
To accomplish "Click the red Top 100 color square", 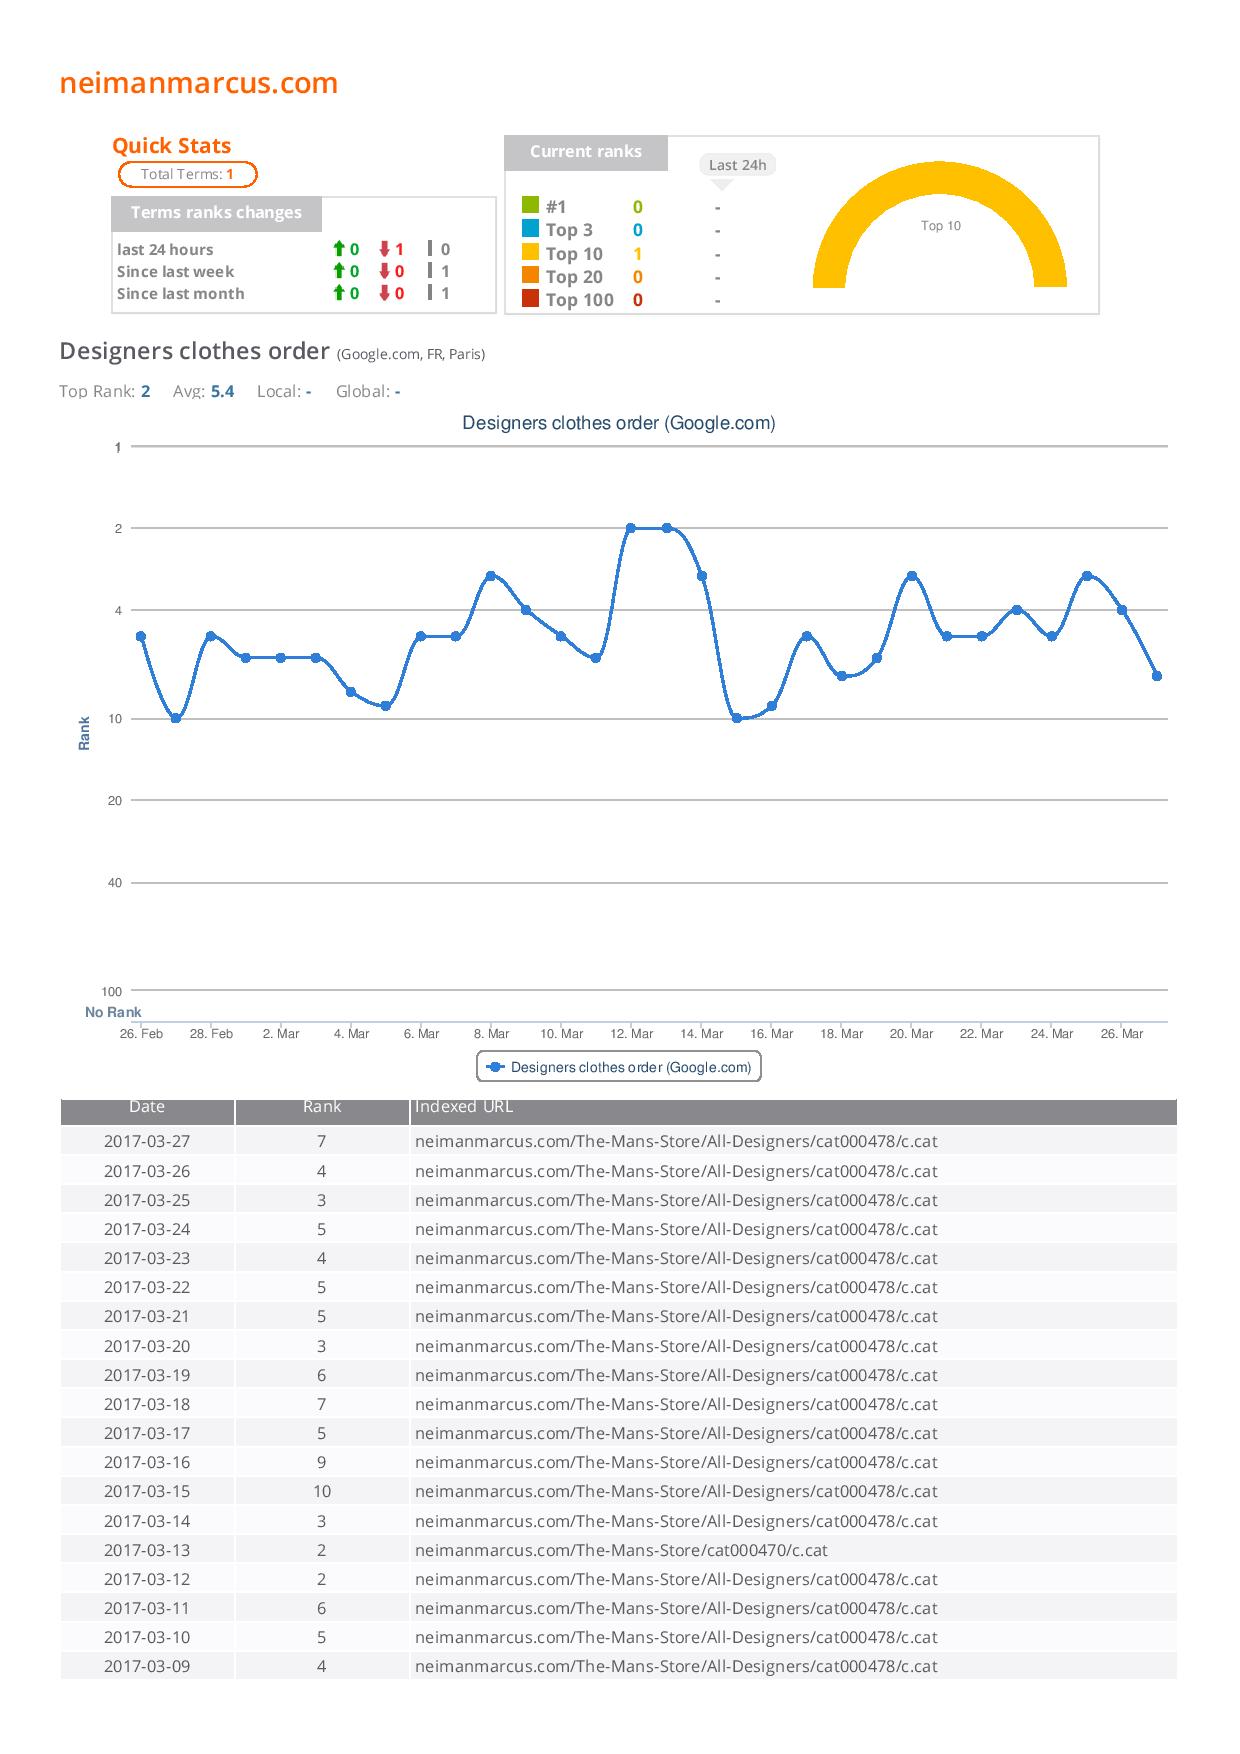I will (530, 298).
